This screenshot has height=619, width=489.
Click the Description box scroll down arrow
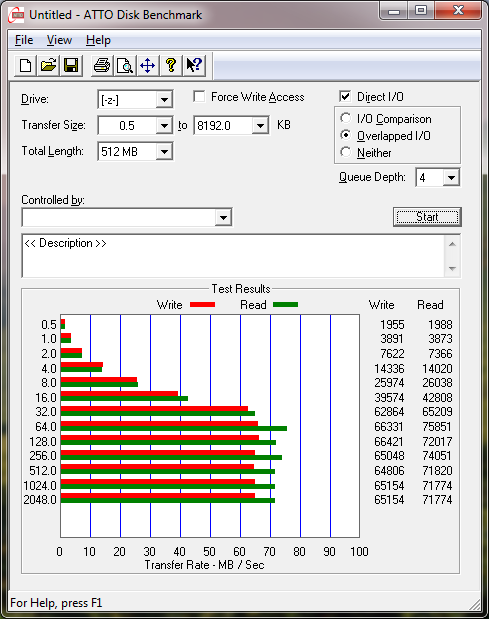452,268
